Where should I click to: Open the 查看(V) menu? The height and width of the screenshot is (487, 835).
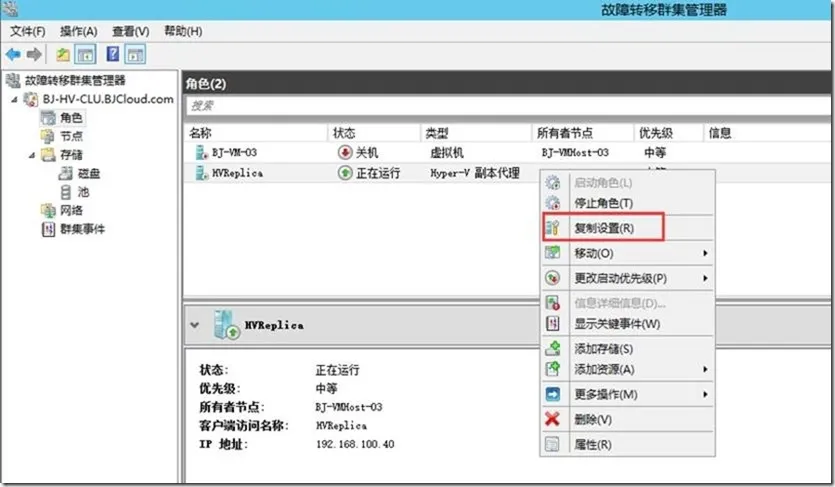130,31
